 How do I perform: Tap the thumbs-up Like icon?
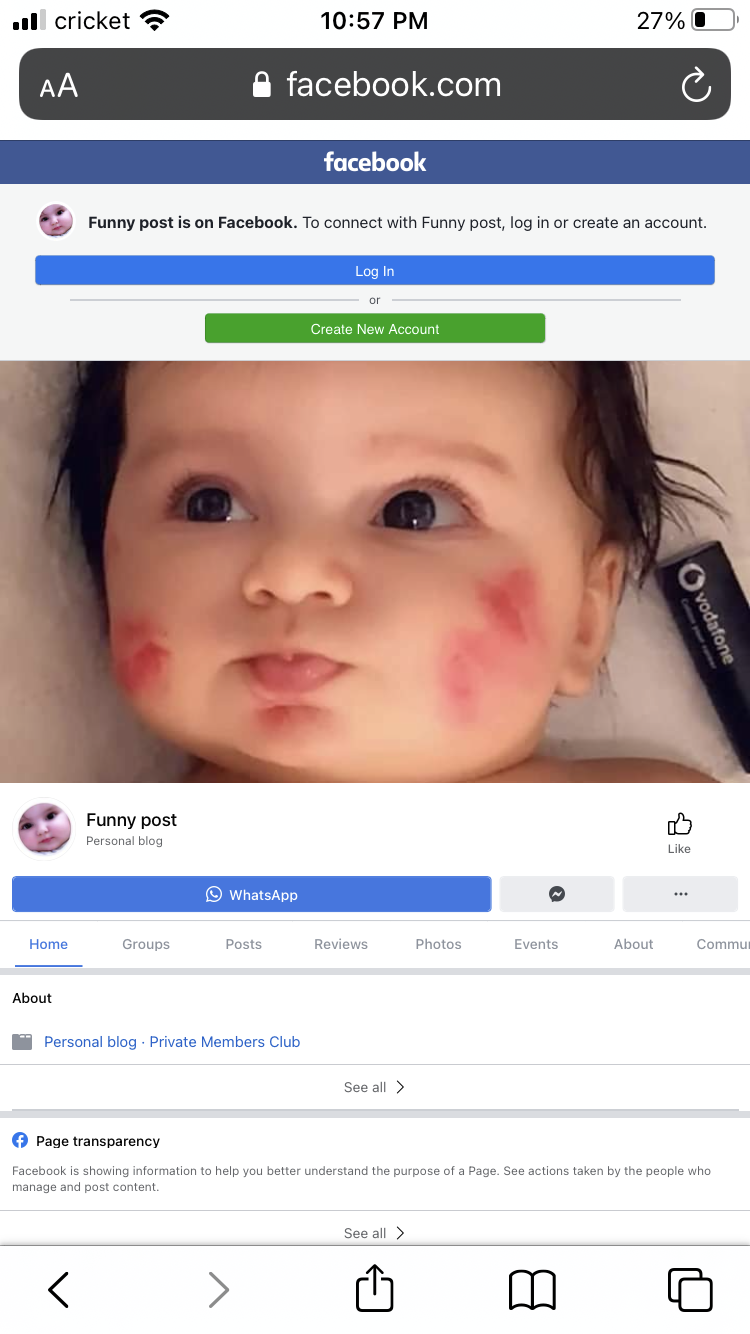679,824
